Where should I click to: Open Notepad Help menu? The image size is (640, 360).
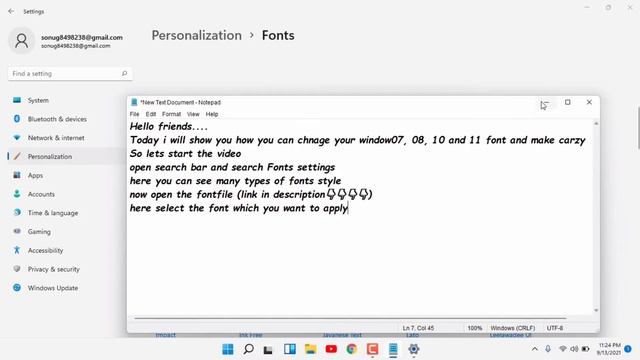point(211,114)
